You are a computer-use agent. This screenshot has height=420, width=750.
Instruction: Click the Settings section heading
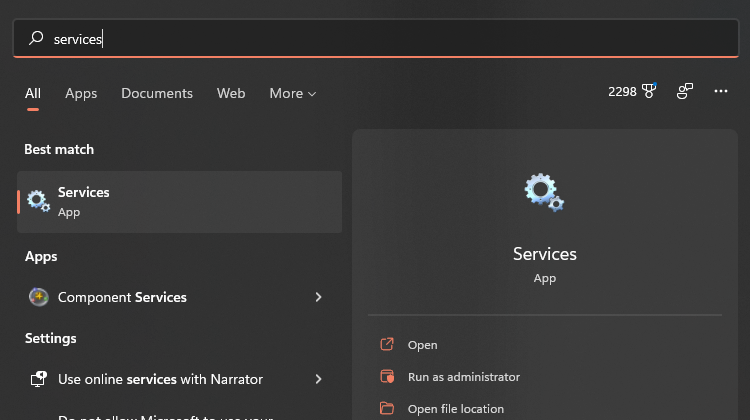pyautogui.click(x=50, y=338)
